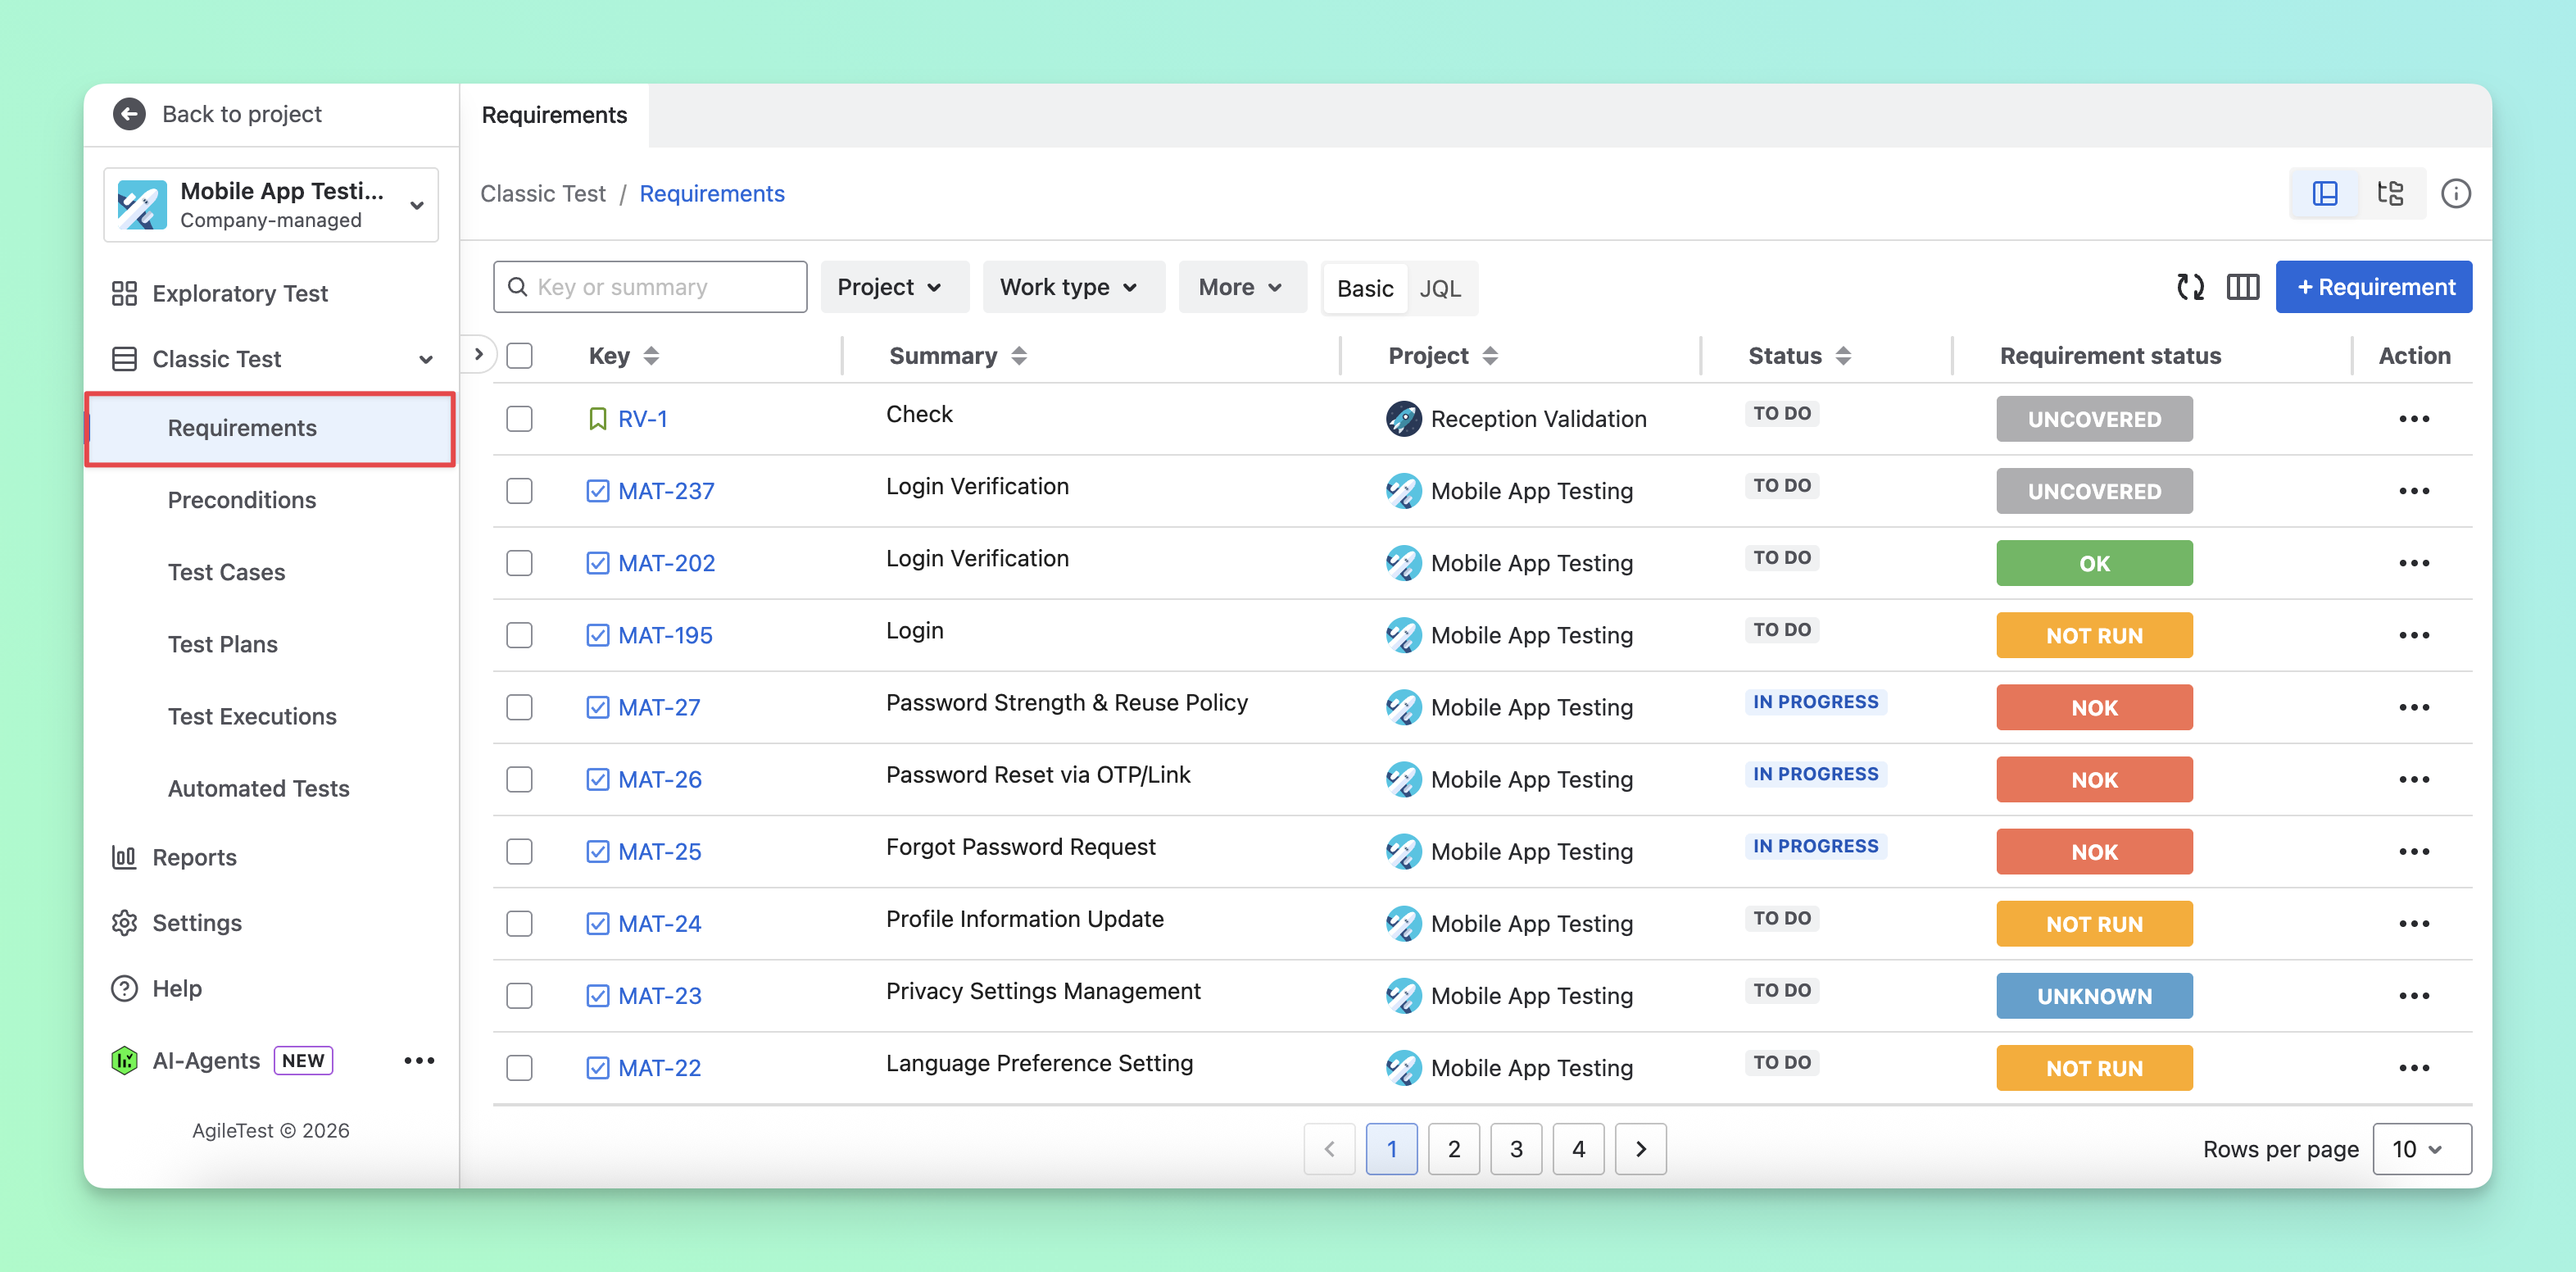
Task: Select the list panel view icon
Action: point(2325,193)
